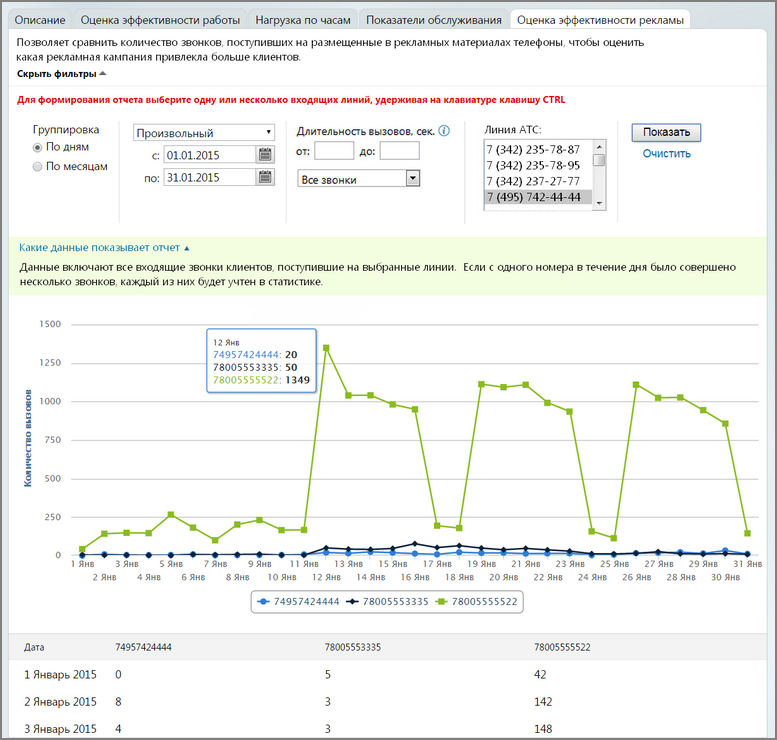Screen dimensions: 777x740
Task: Select line 7 (342) 235-78-95
Action: pos(539,165)
